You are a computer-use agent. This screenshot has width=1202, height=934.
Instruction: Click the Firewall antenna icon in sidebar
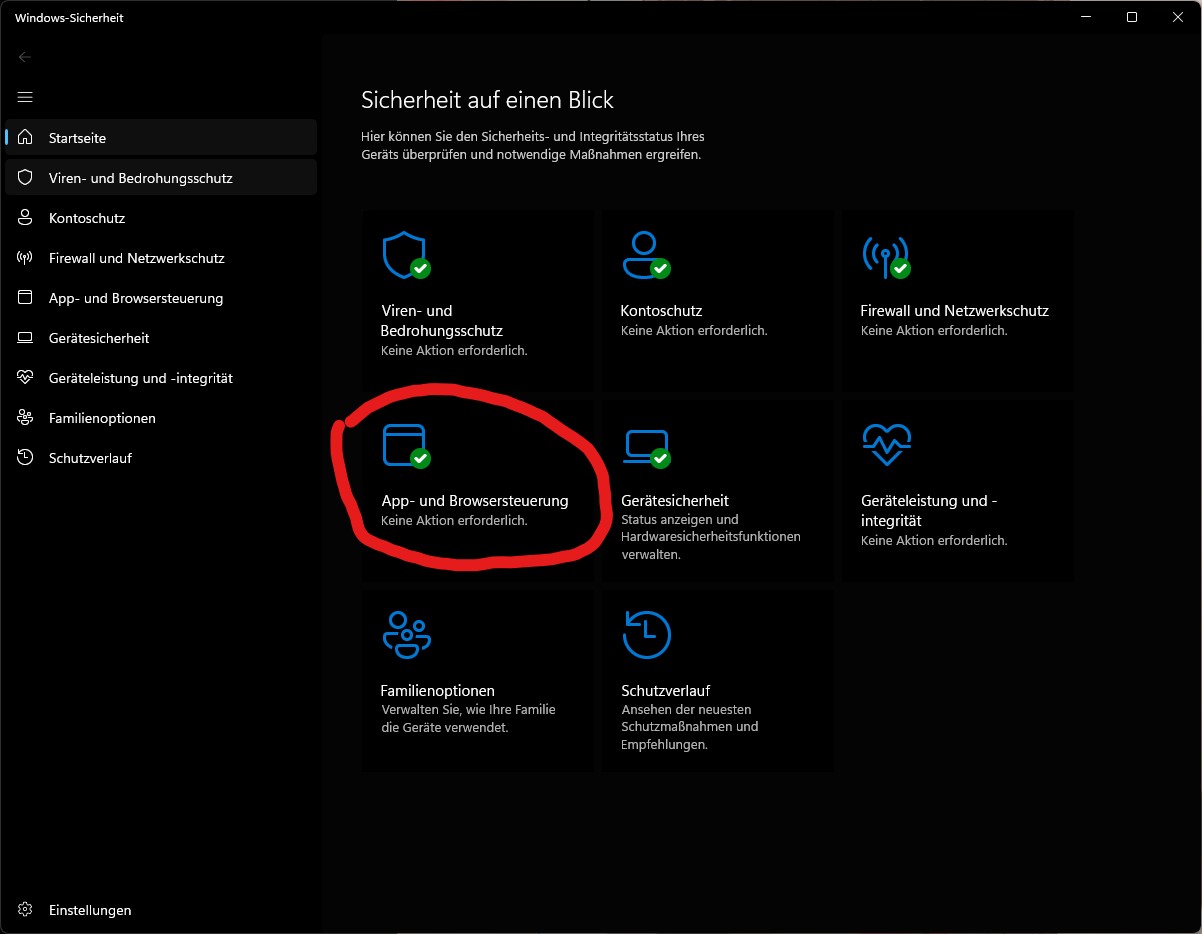tap(25, 257)
